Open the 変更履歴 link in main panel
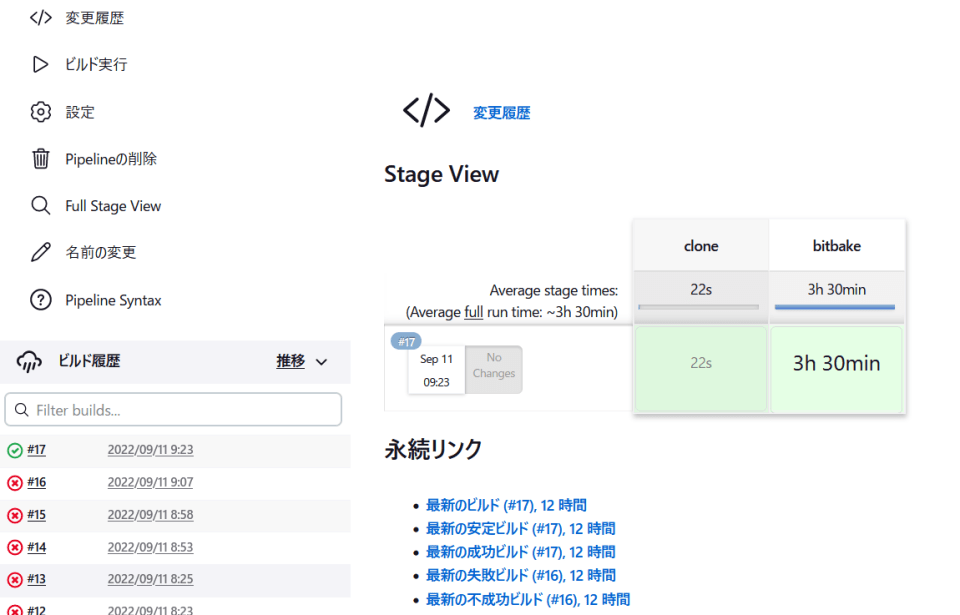 click(501, 114)
